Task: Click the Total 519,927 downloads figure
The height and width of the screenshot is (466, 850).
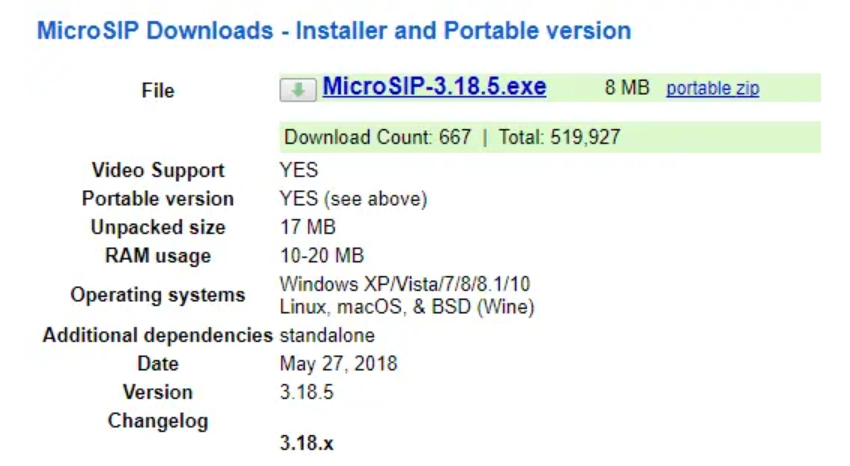Action: click(559, 137)
